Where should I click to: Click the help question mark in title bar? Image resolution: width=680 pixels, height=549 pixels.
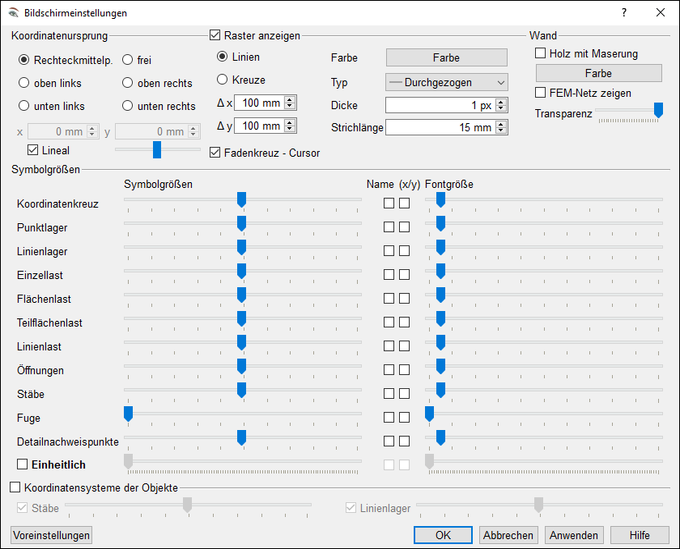click(624, 13)
